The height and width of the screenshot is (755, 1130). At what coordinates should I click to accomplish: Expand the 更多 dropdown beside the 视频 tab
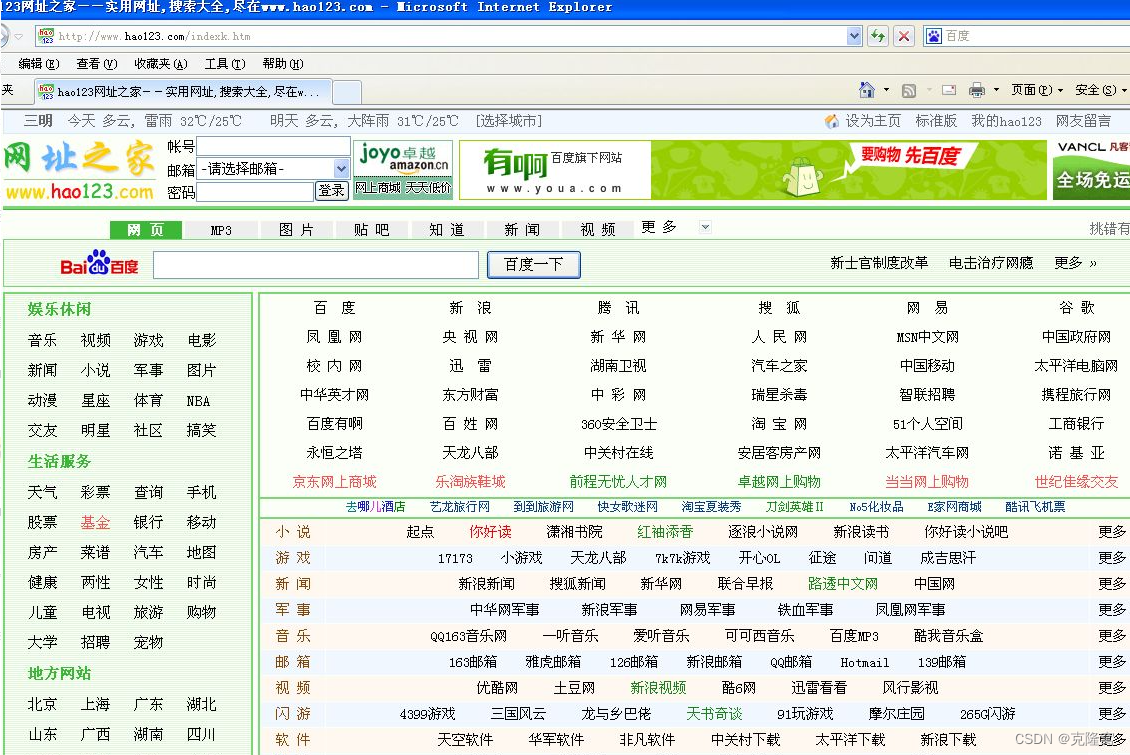tap(705, 228)
